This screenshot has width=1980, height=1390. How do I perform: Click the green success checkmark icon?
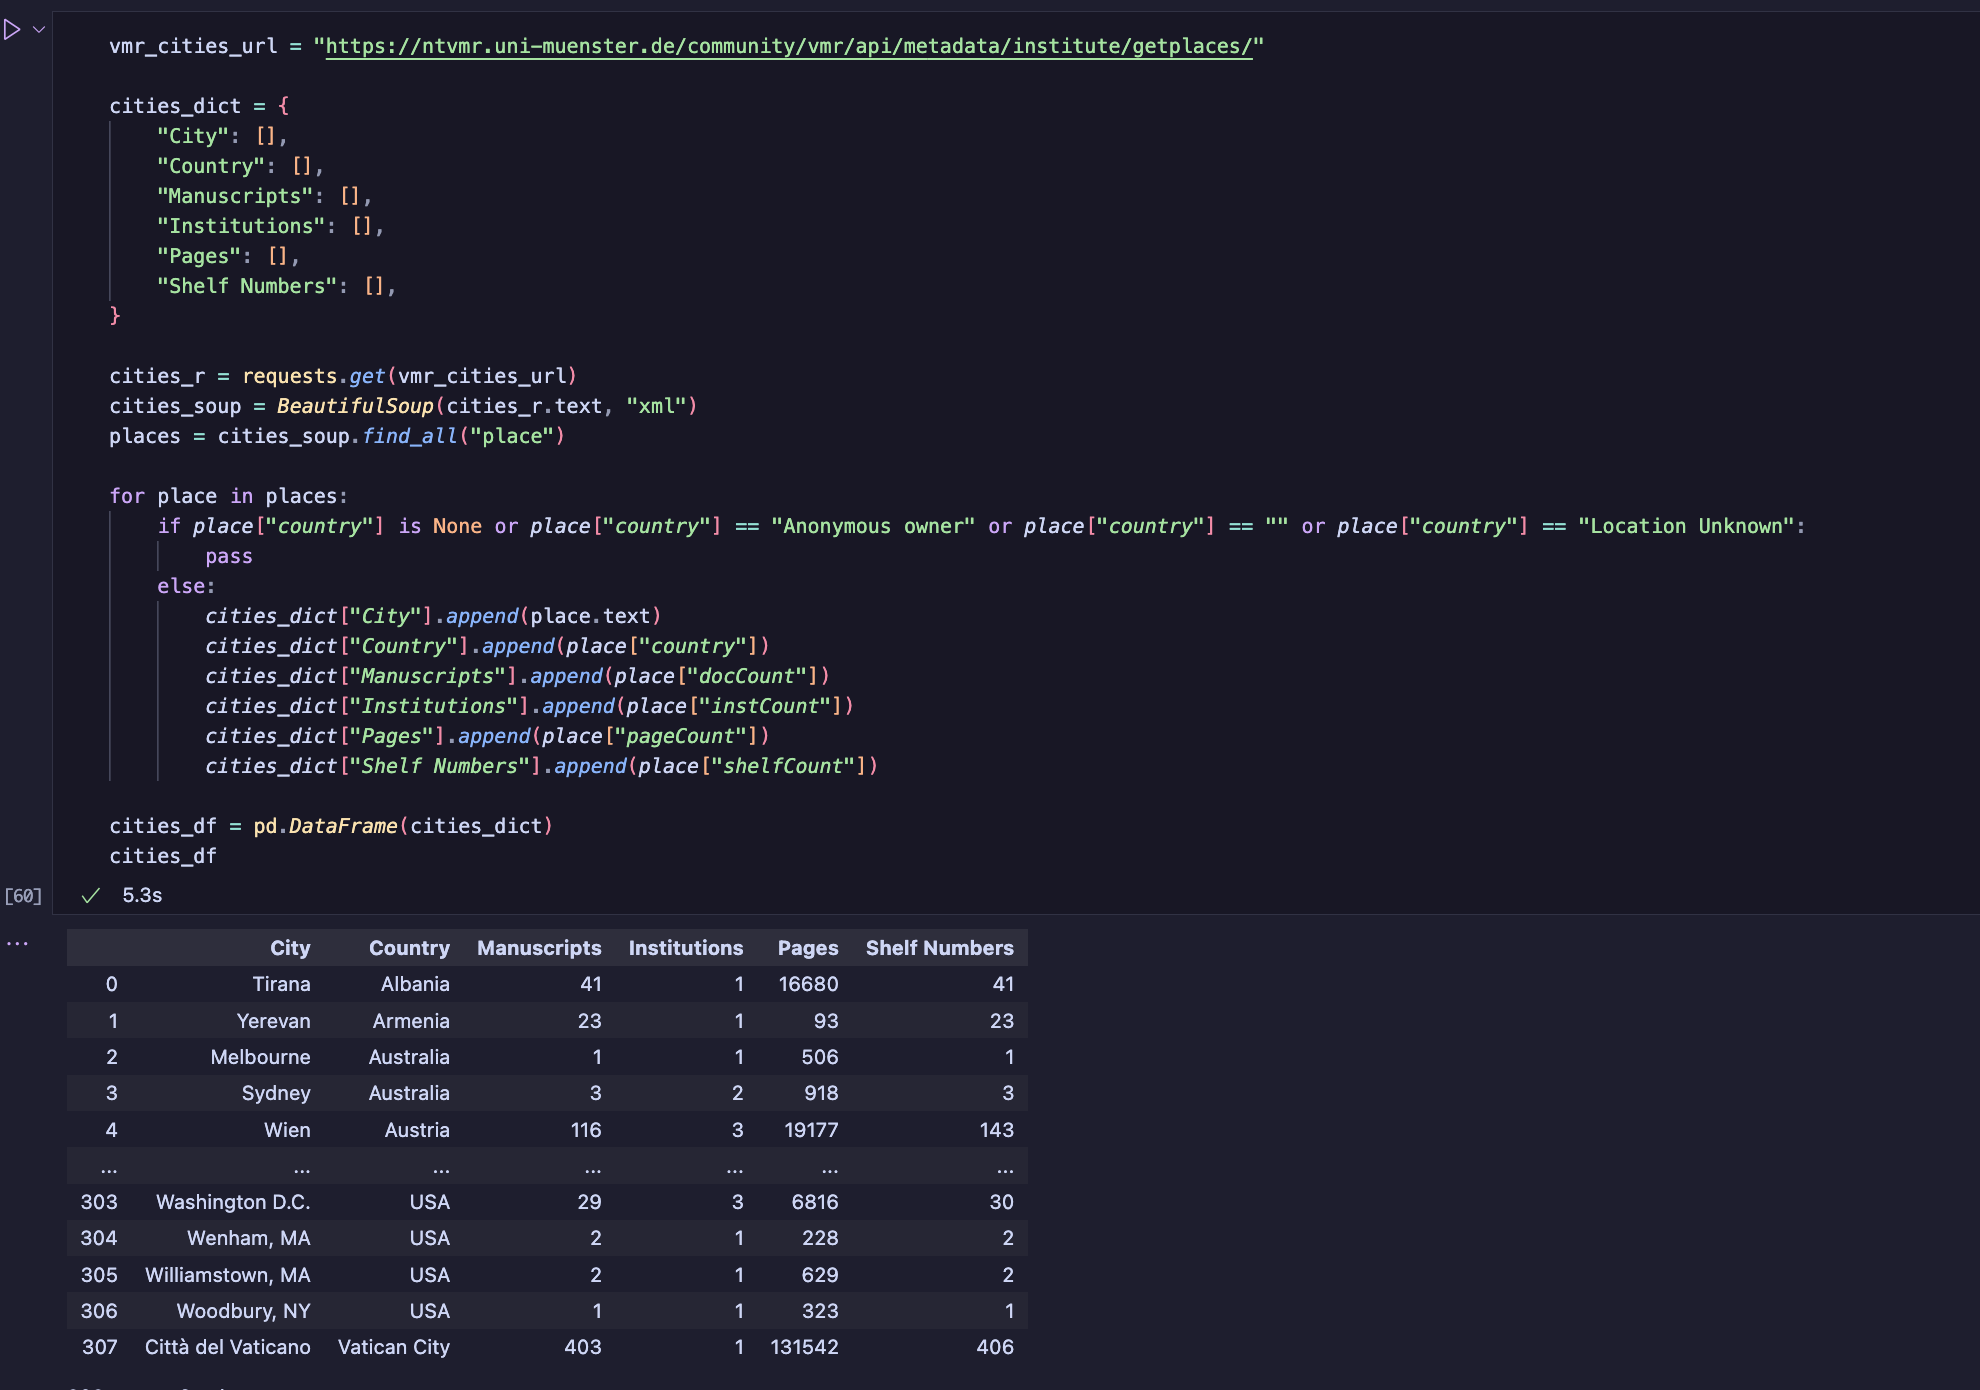click(x=91, y=896)
